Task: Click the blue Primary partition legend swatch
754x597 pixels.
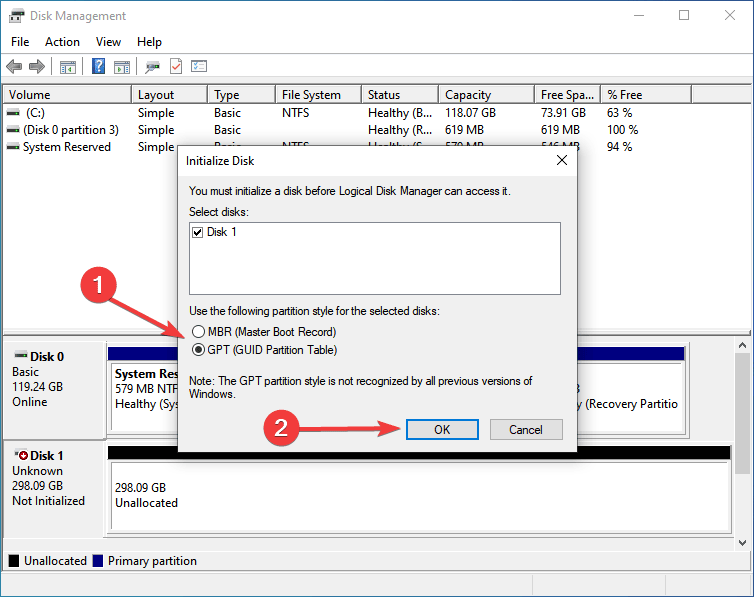Action: click(x=98, y=560)
